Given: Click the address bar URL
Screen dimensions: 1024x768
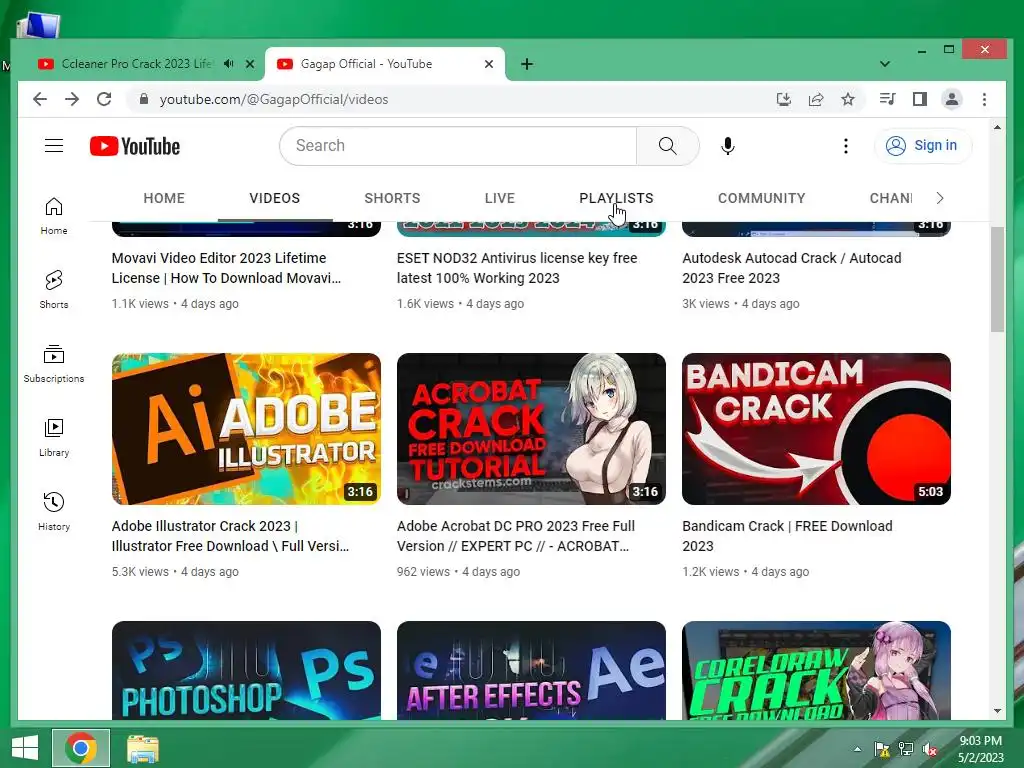Looking at the screenshot, I should (274, 99).
